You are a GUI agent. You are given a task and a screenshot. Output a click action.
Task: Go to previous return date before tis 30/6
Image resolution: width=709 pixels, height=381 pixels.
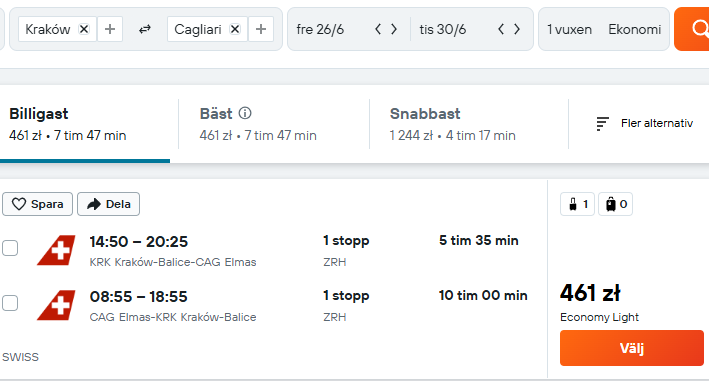(501, 29)
